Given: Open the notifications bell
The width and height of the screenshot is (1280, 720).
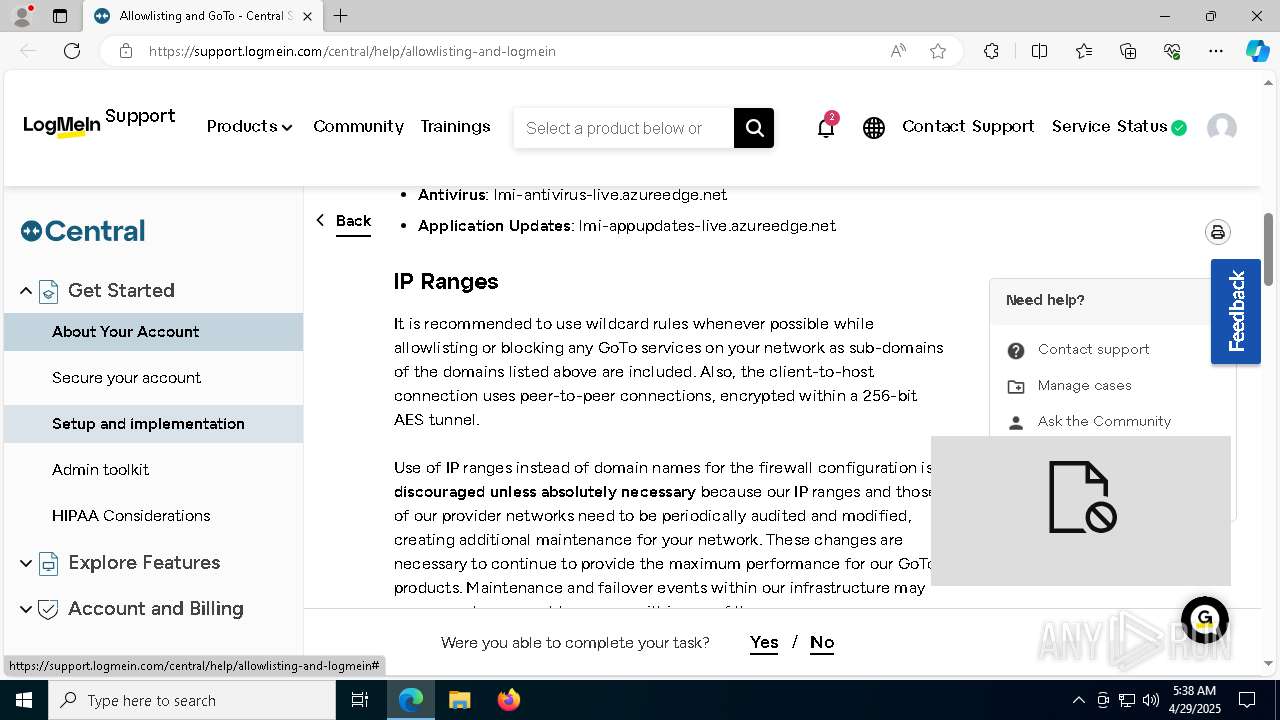Looking at the screenshot, I should click(x=826, y=126).
